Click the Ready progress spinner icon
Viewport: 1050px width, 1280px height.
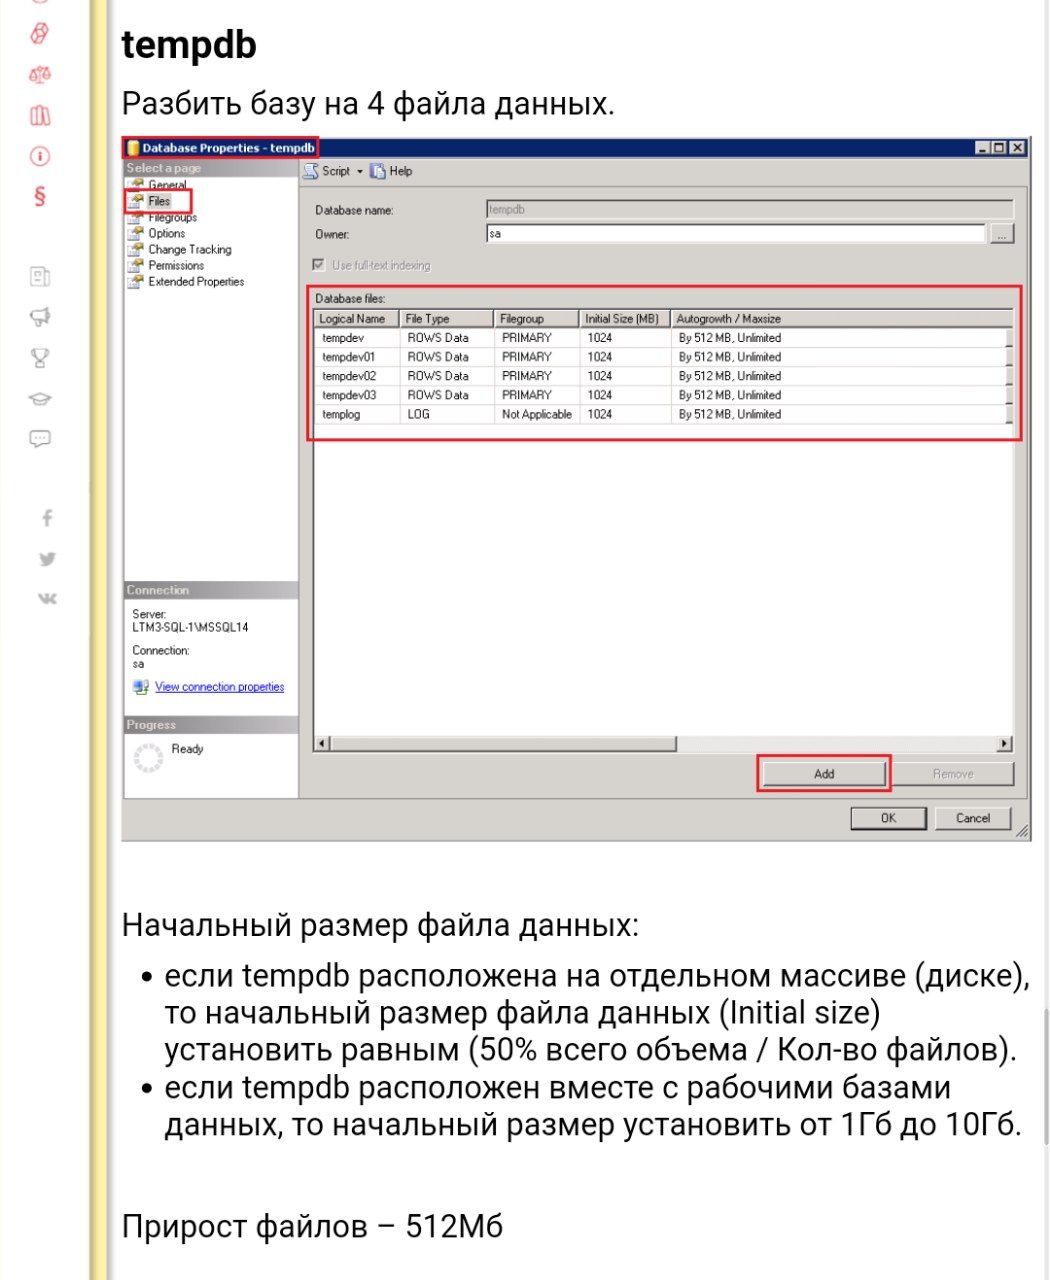pyautogui.click(x=148, y=757)
